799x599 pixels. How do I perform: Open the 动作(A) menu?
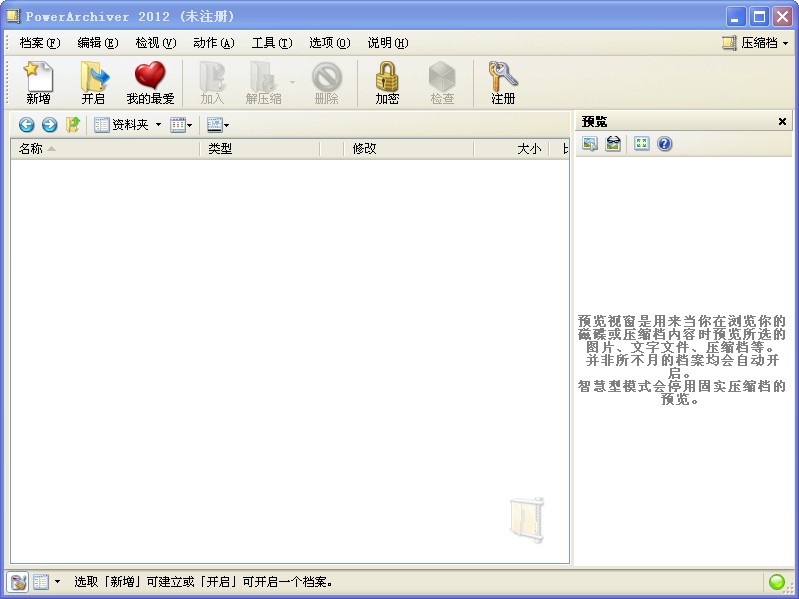coord(214,43)
